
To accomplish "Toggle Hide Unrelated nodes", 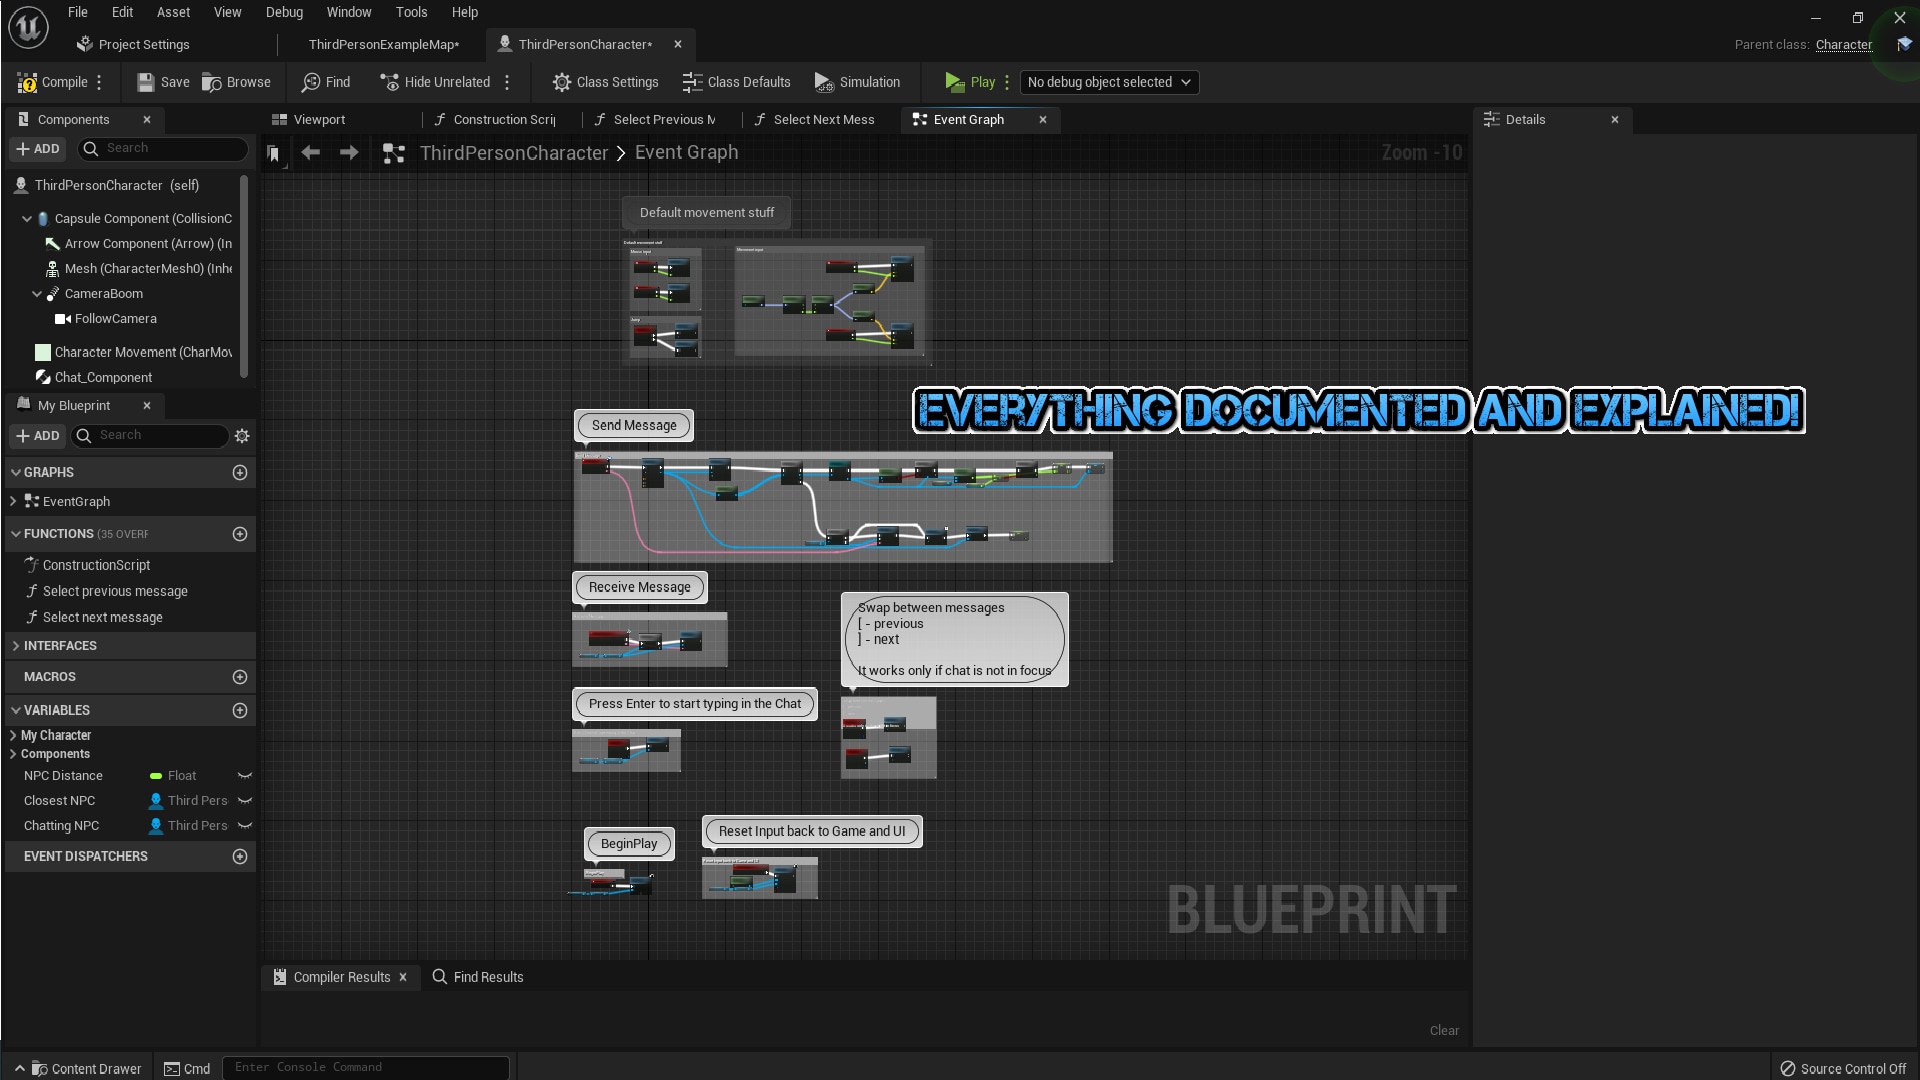I will [x=435, y=82].
